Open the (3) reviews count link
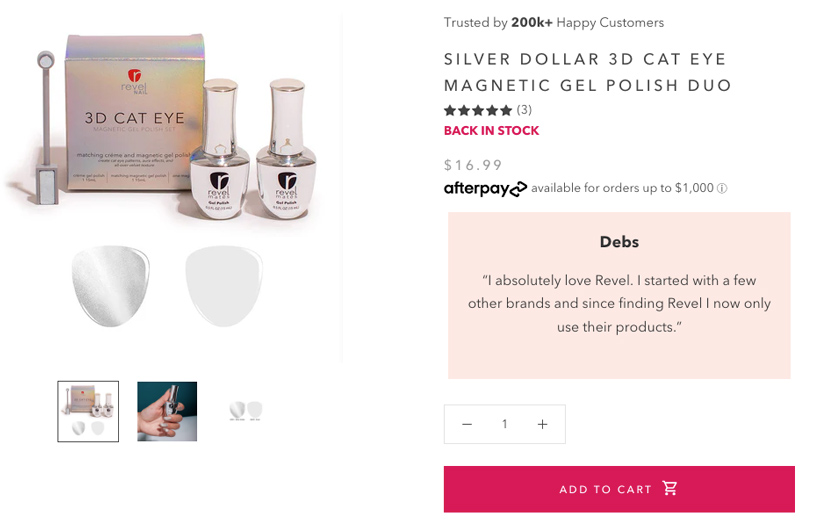 point(524,110)
